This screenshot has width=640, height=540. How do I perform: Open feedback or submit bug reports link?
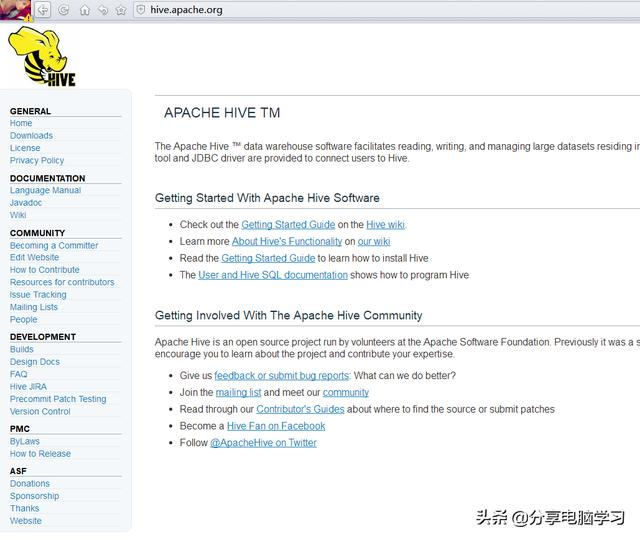tap(282, 376)
